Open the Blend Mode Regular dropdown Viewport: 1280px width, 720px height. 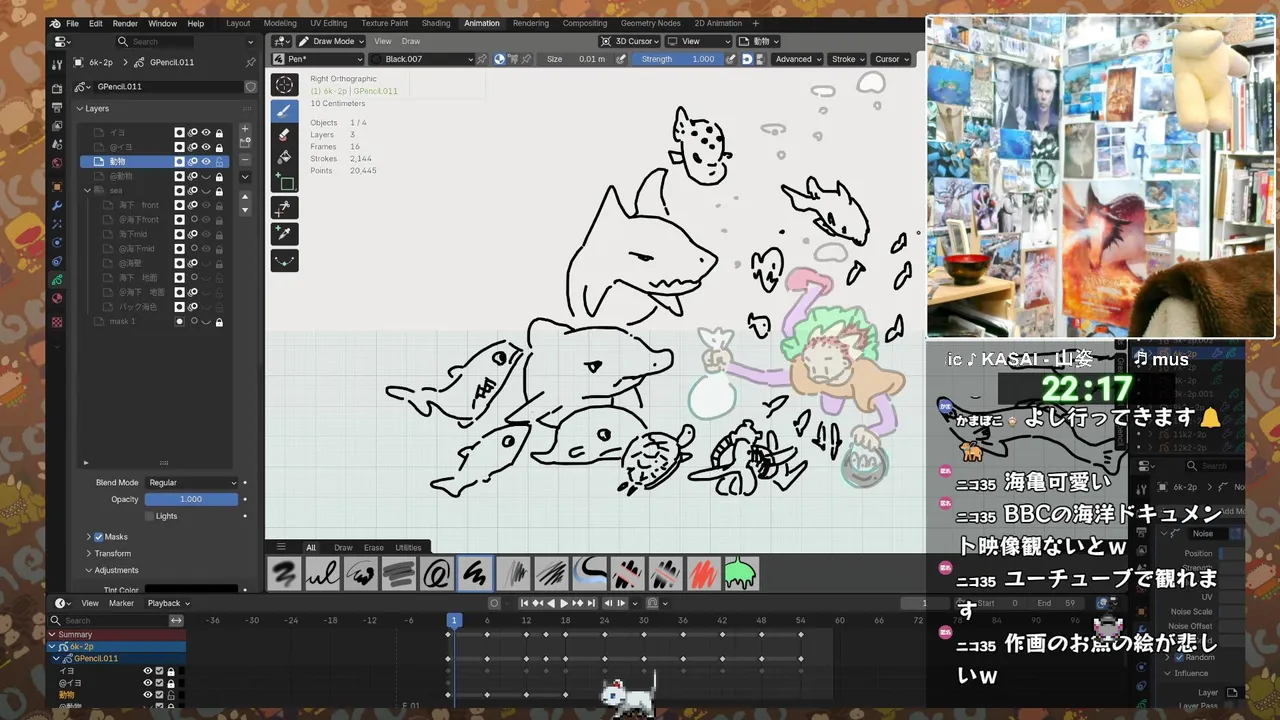coord(191,482)
